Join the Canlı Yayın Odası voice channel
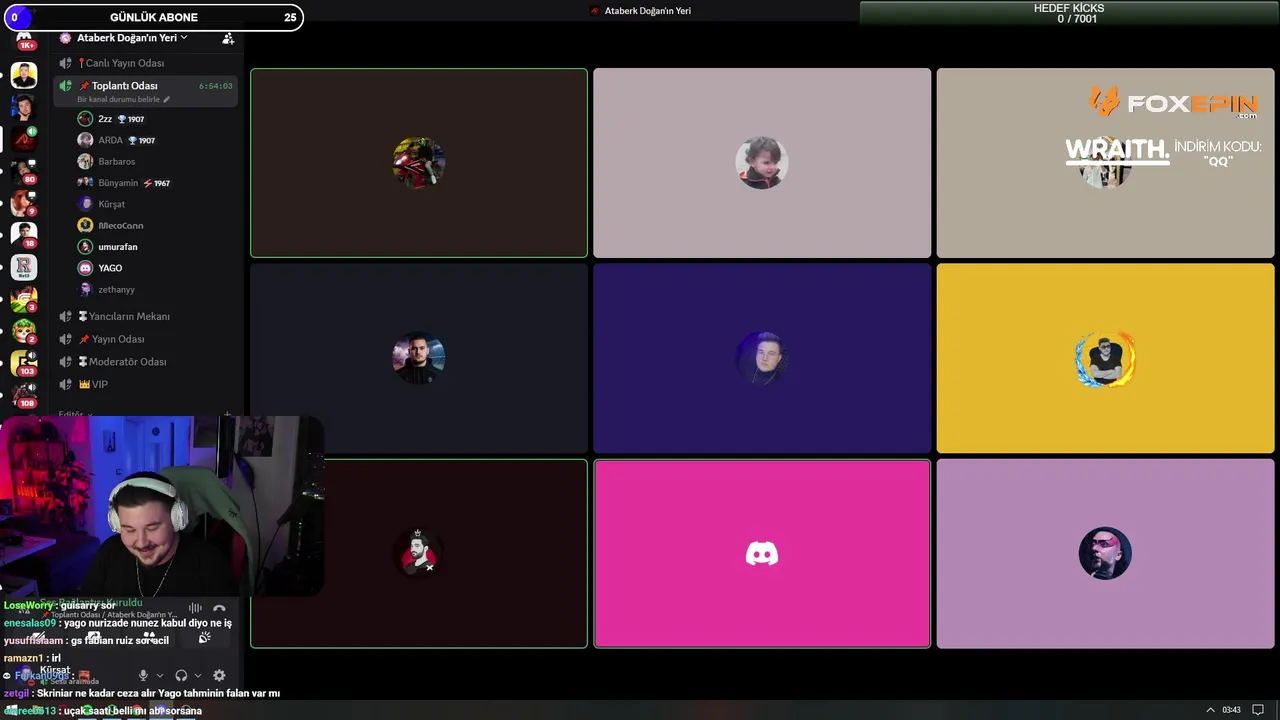This screenshot has height=720, width=1280. [x=146, y=63]
